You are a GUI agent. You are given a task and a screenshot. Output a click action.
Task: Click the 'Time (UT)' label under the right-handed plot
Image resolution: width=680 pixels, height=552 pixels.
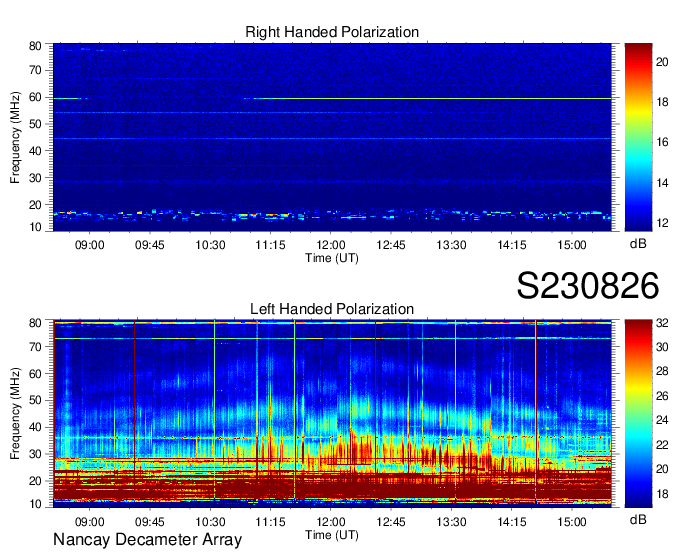332,258
